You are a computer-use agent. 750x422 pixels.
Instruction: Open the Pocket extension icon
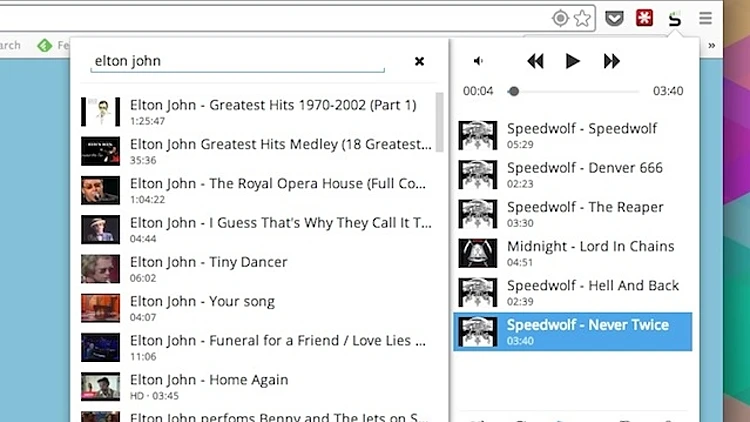[616, 18]
